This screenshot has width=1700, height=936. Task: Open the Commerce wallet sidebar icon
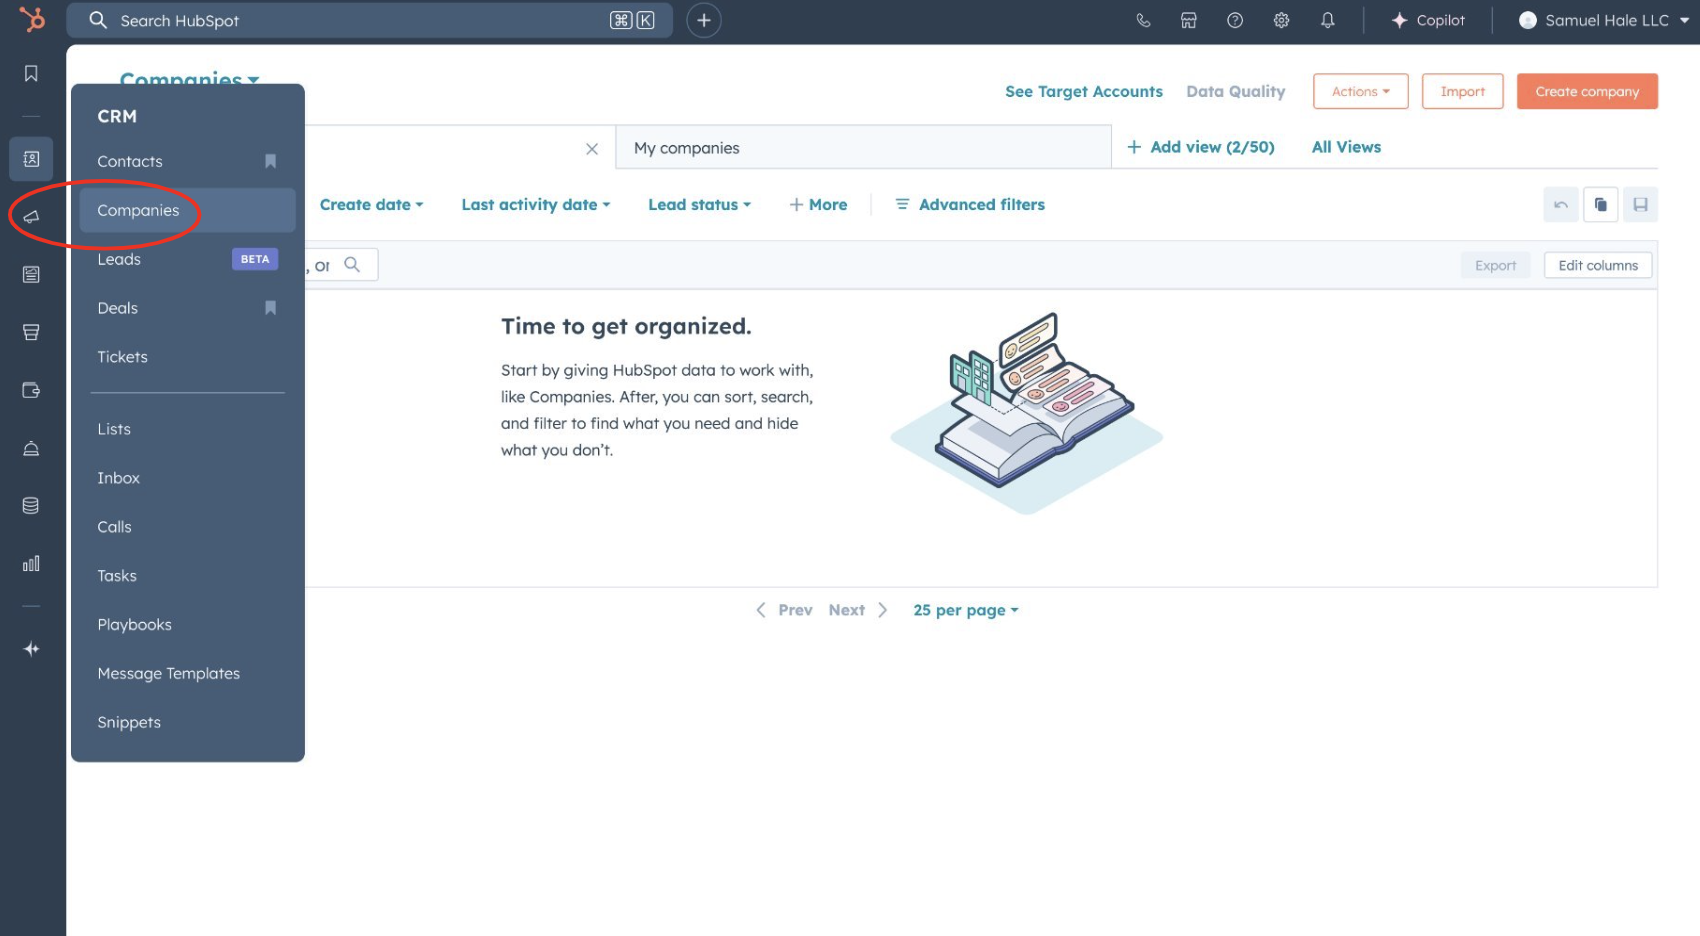pos(31,390)
